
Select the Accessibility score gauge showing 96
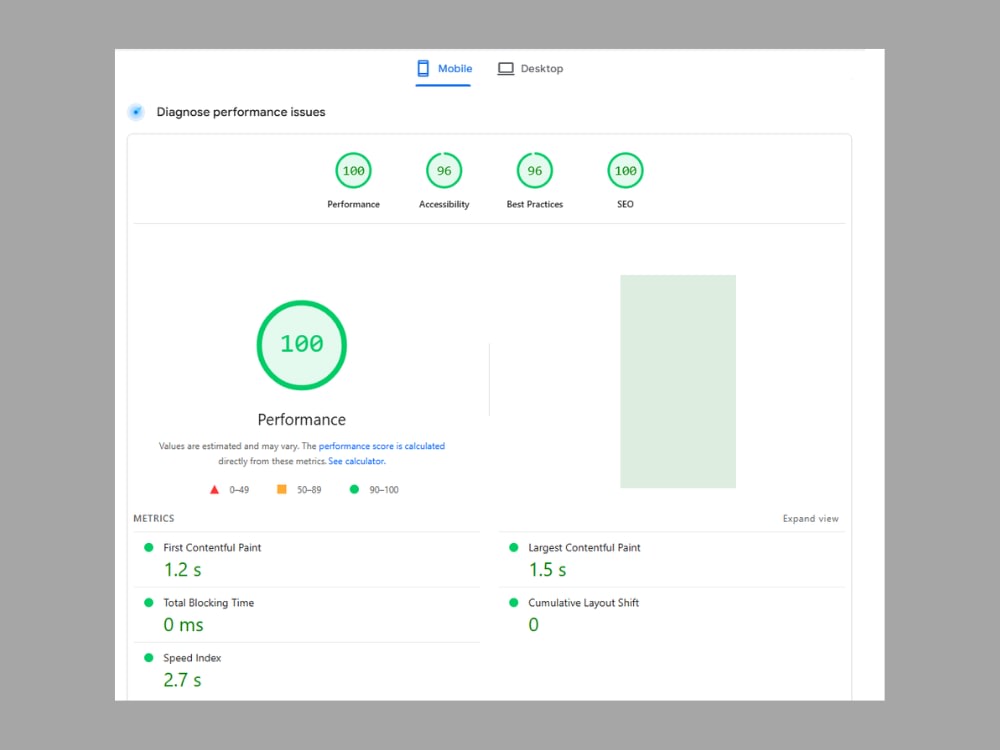(x=444, y=170)
